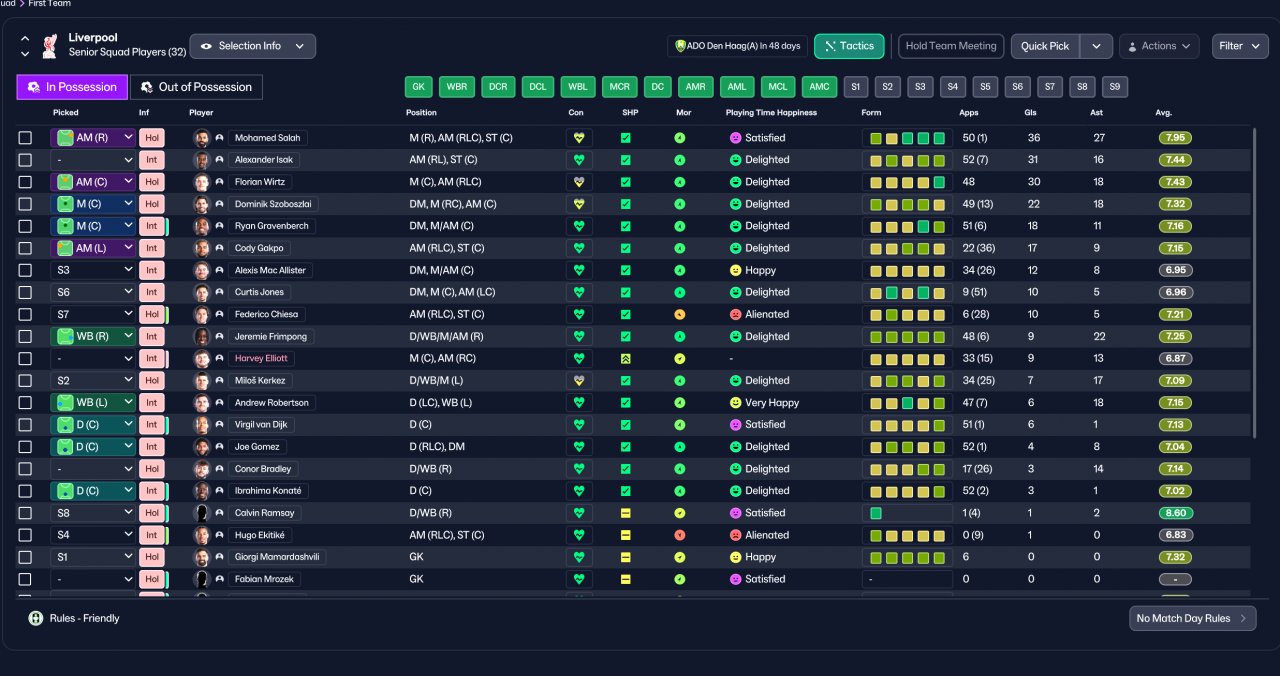1280x676 pixels.
Task: Click the S5 substitute slot badge
Action: tap(986, 87)
